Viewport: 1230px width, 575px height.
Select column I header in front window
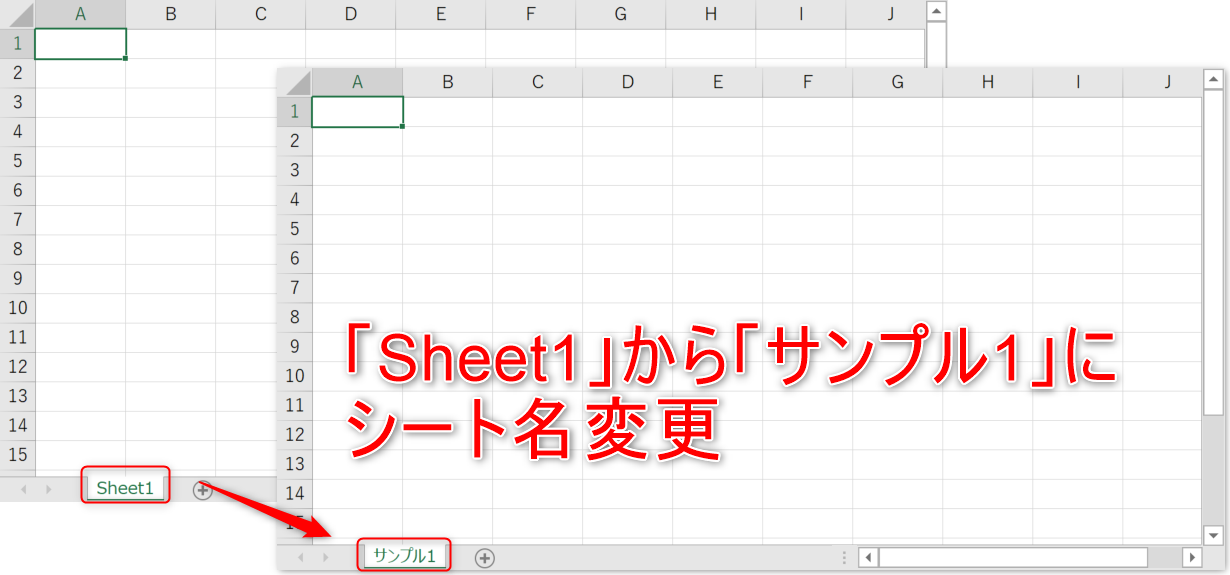tap(1078, 82)
